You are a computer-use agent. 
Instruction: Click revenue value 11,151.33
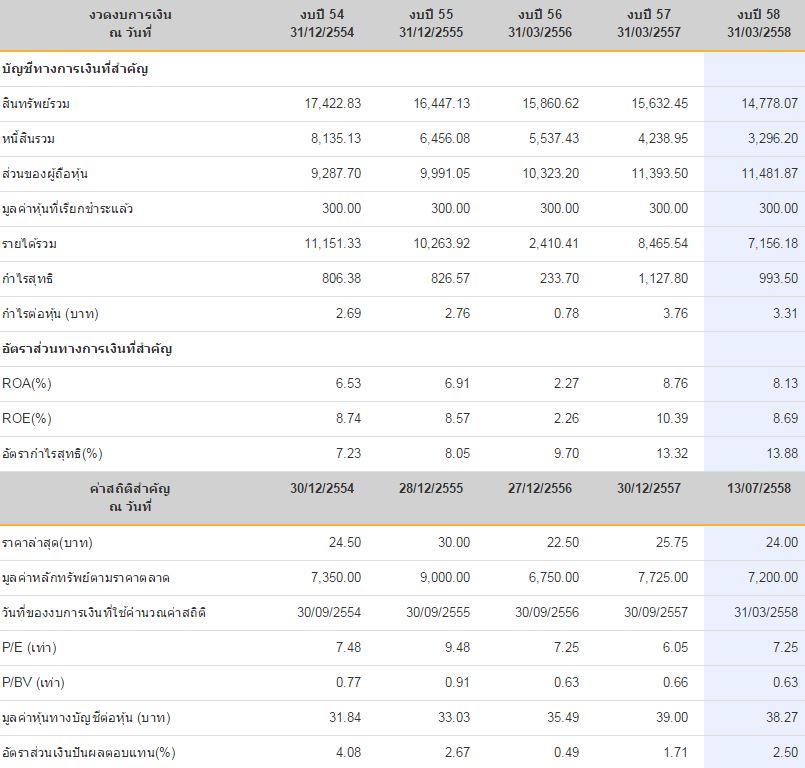click(x=333, y=243)
